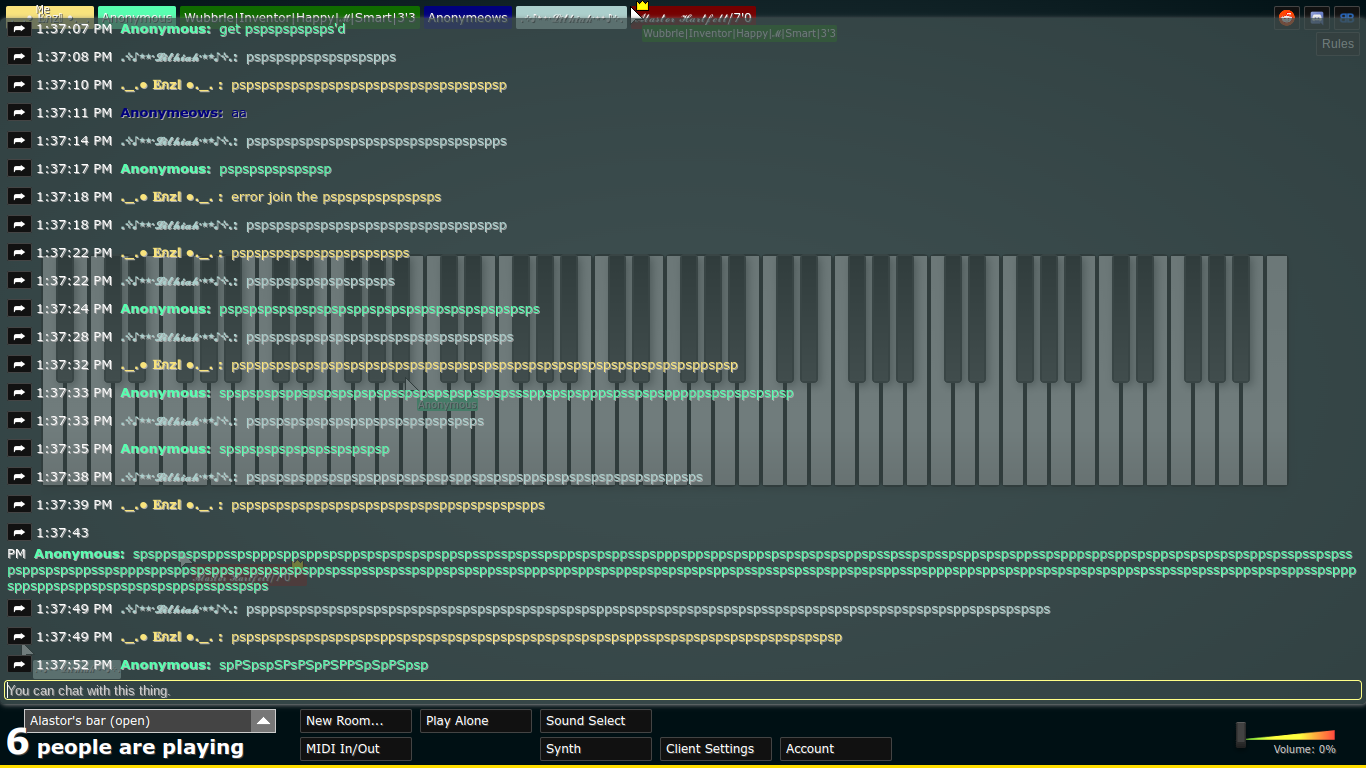Click the 'error join the pspsps' message text
This screenshot has height=768, width=1366.
pos(336,197)
